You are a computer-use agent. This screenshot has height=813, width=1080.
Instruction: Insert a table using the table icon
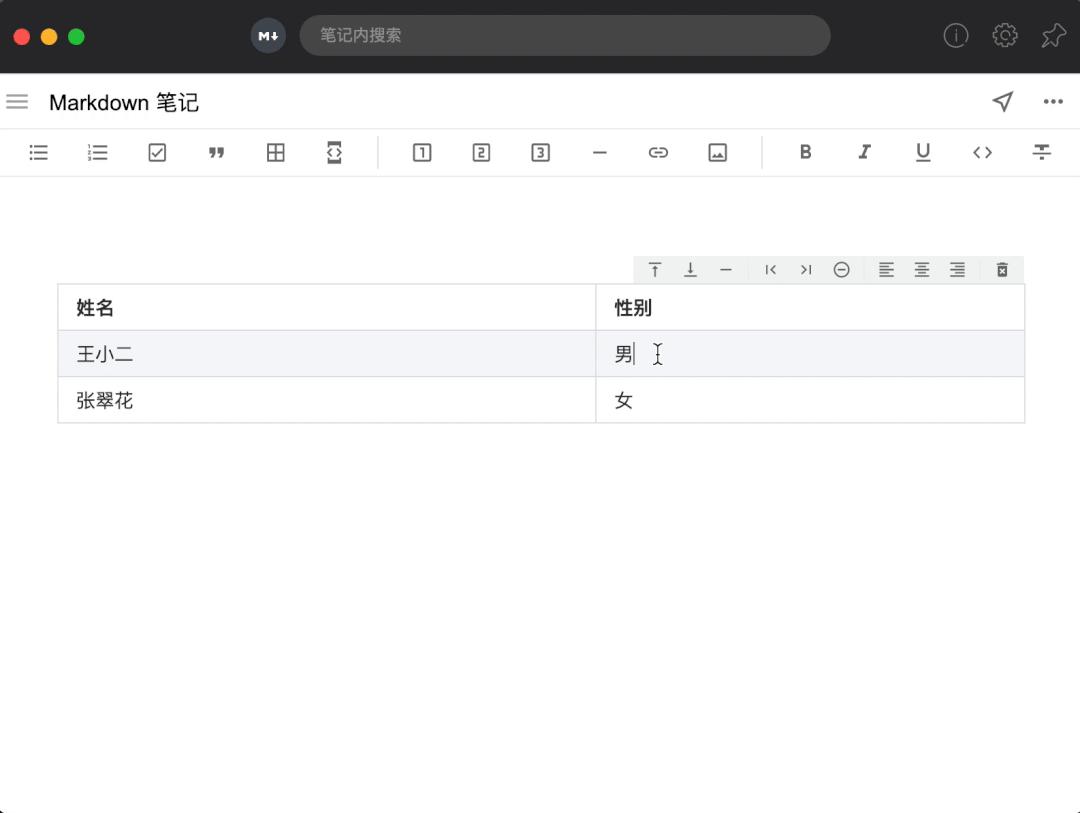pyautogui.click(x=275, y=152)
